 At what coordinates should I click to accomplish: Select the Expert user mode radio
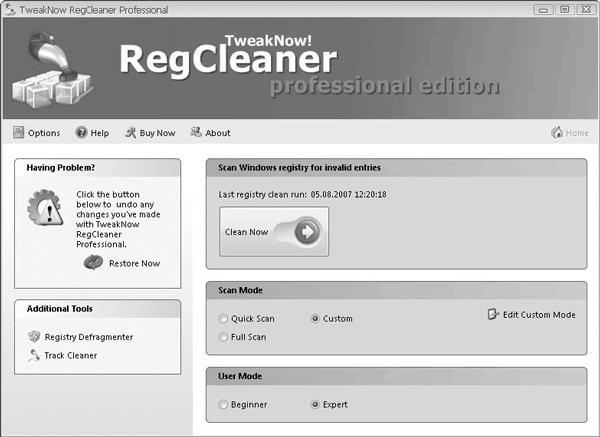pos(315,404)
